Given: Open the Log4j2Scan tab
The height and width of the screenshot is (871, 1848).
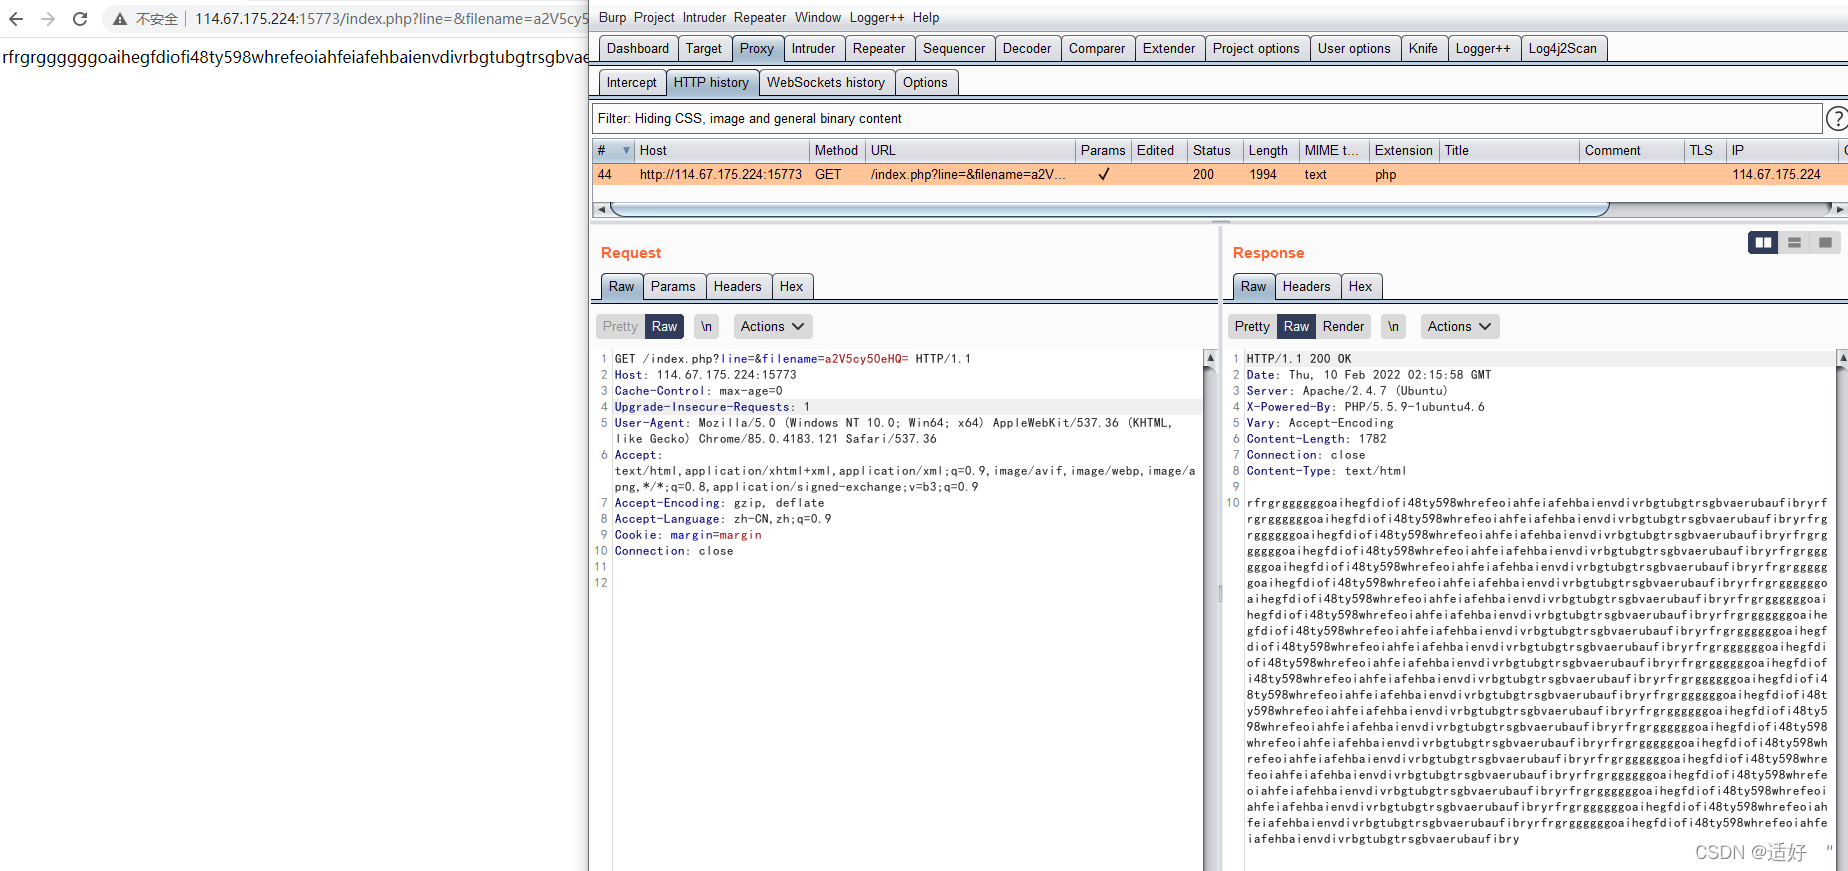Looking at the screenshot, I should click(1563, 48).
